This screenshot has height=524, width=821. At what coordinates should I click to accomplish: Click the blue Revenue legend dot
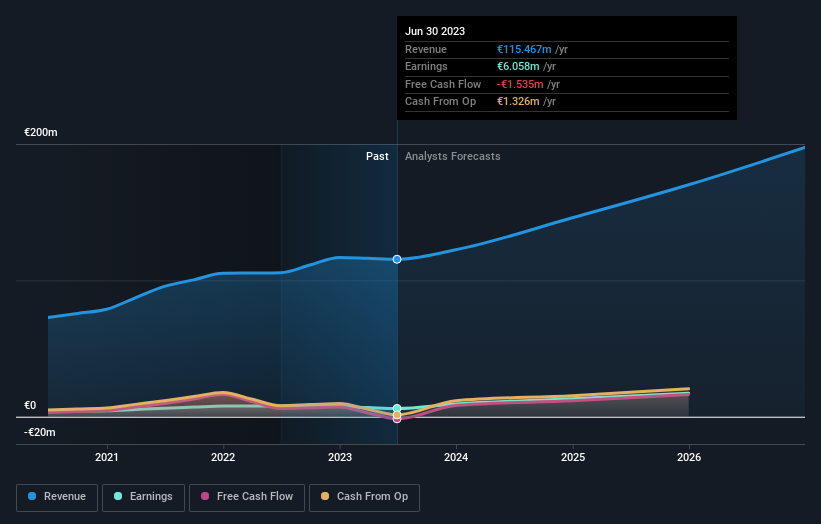32,496
